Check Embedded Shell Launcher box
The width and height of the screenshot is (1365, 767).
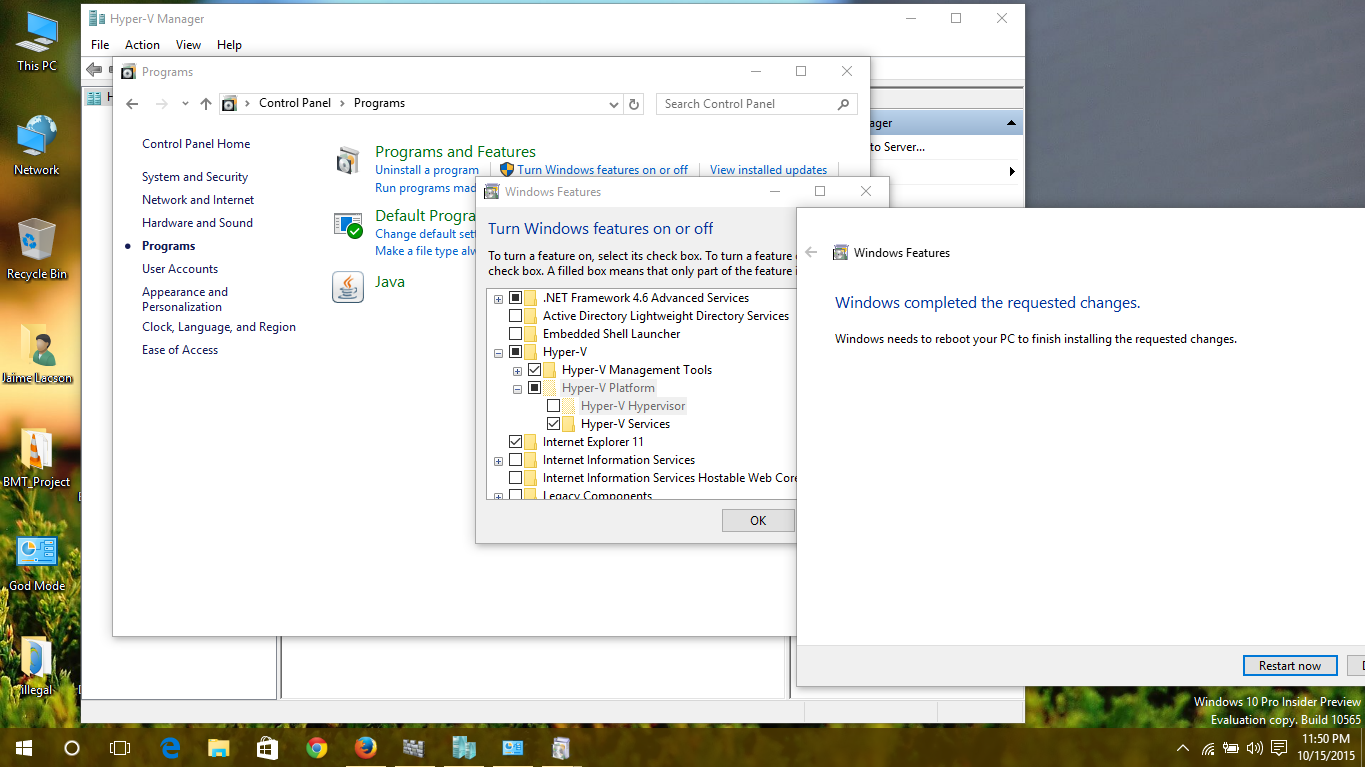(516, 334)
